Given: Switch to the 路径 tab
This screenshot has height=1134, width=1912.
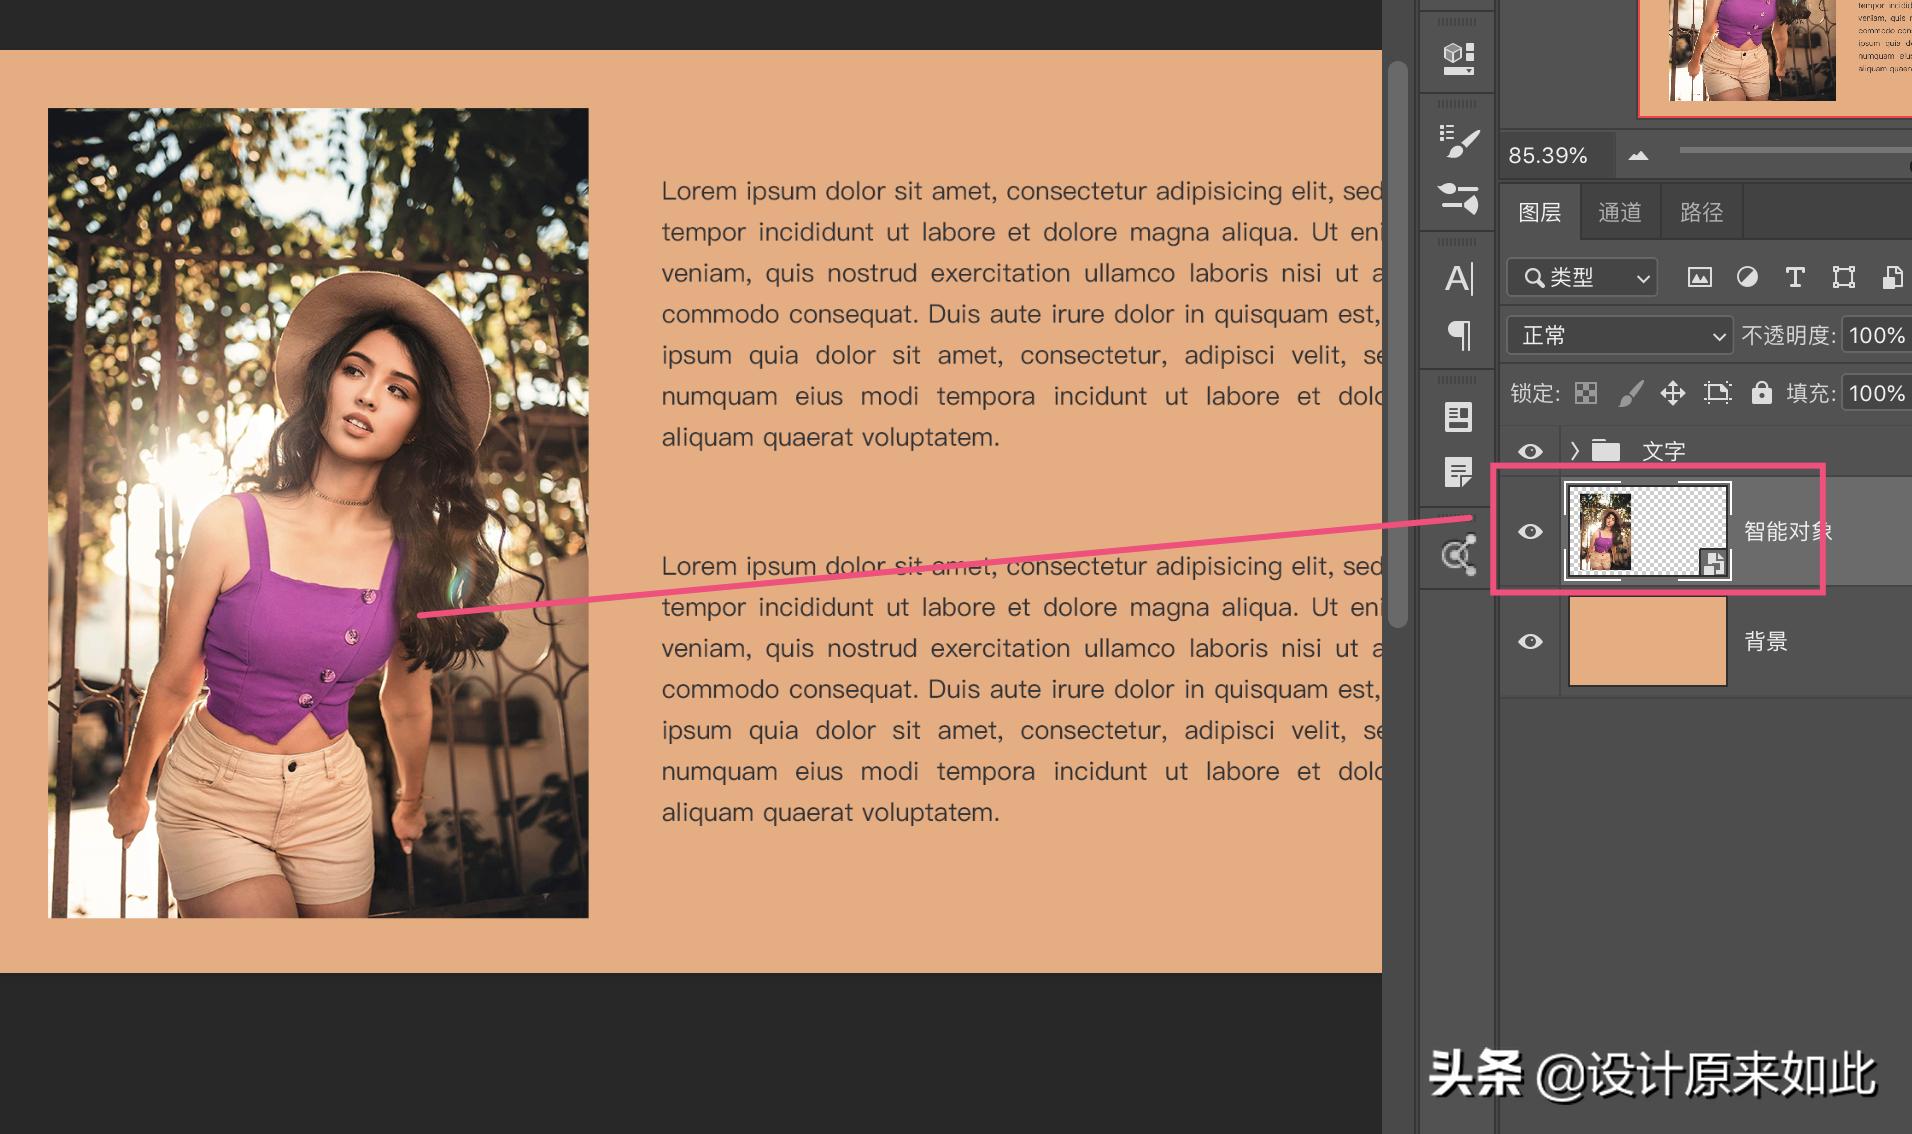Looking at the screenshot, I should point(1701,211).
